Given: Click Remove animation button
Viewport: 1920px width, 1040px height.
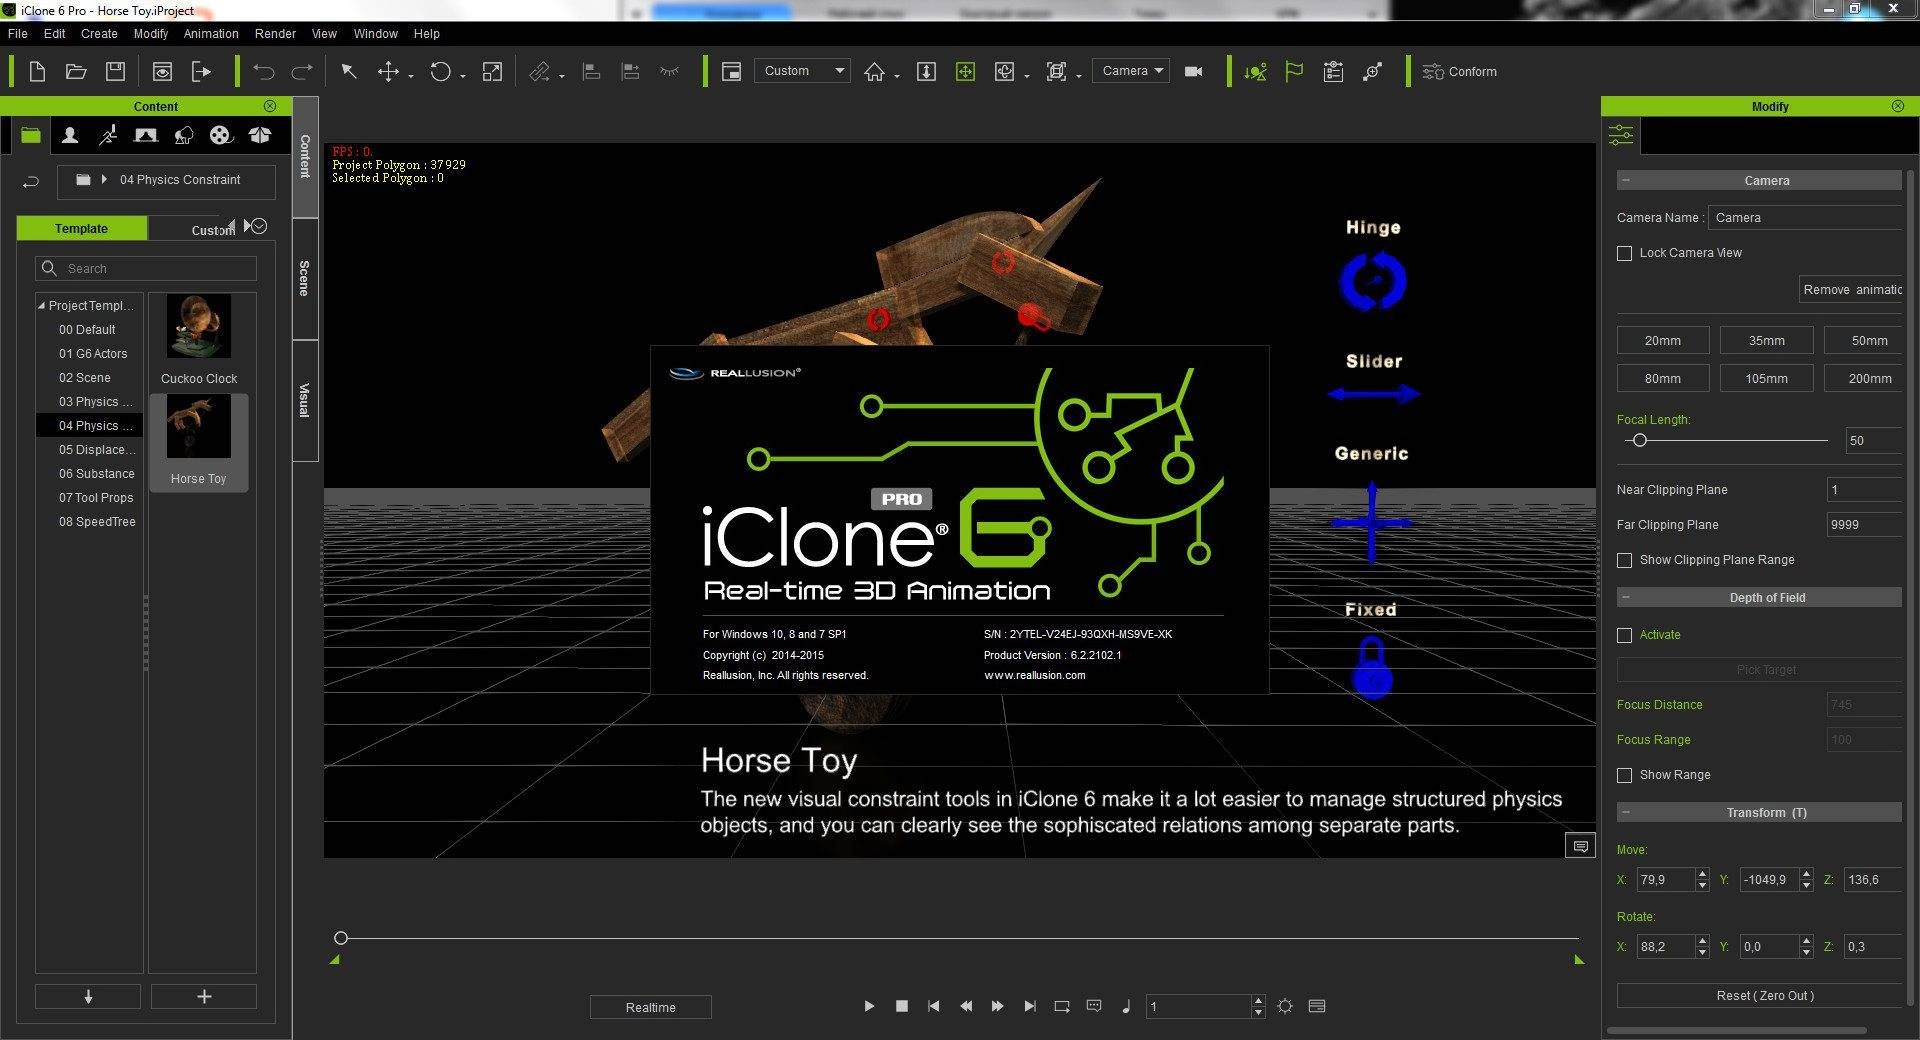Looking at the screenshot, I should [x=1851, y=290].
